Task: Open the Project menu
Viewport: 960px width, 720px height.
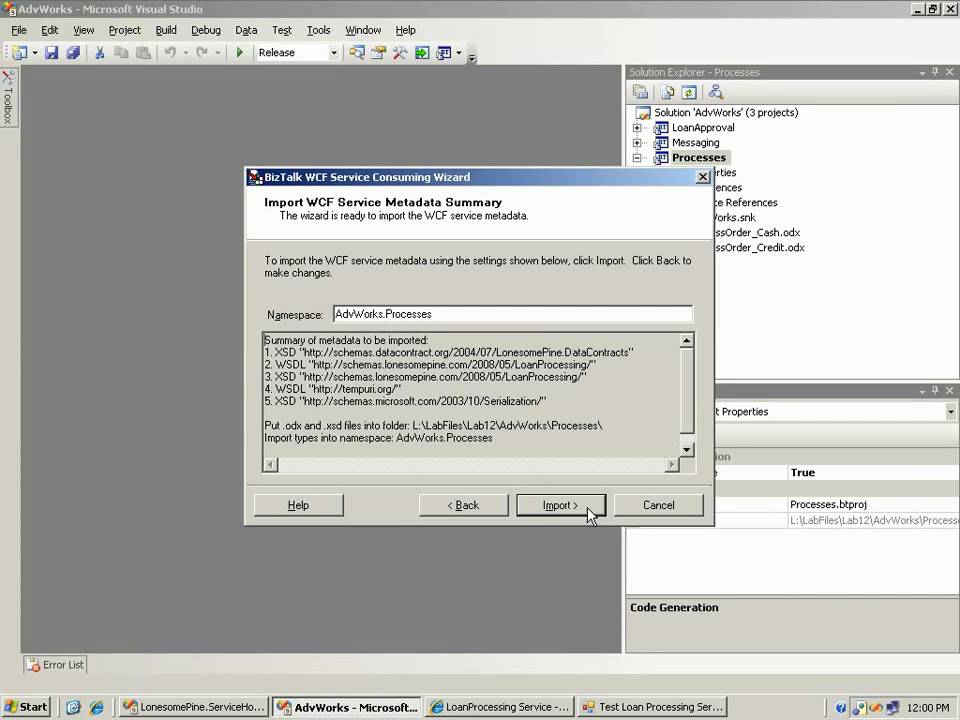Action: 124,30
